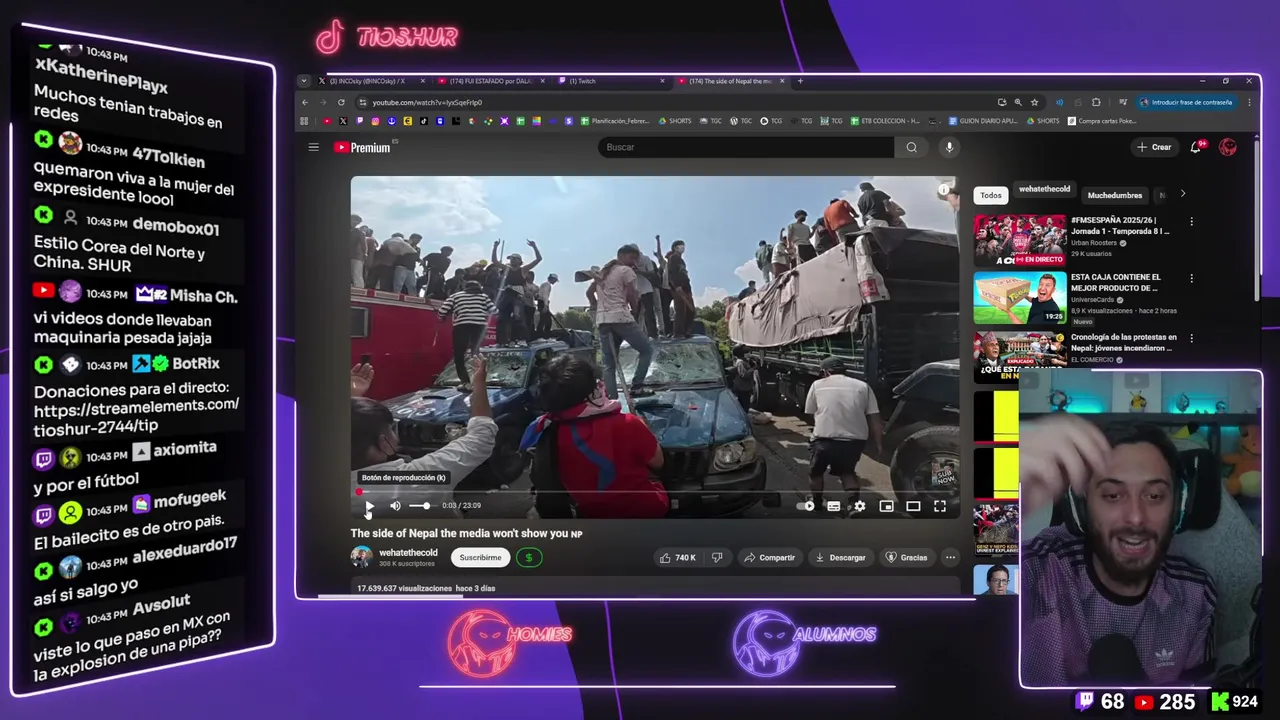Image resolution: width=1280 pixels, height=720 pixels.
Task: Open options menu for Cronología de las protestas video
Action: (1191, 338)
